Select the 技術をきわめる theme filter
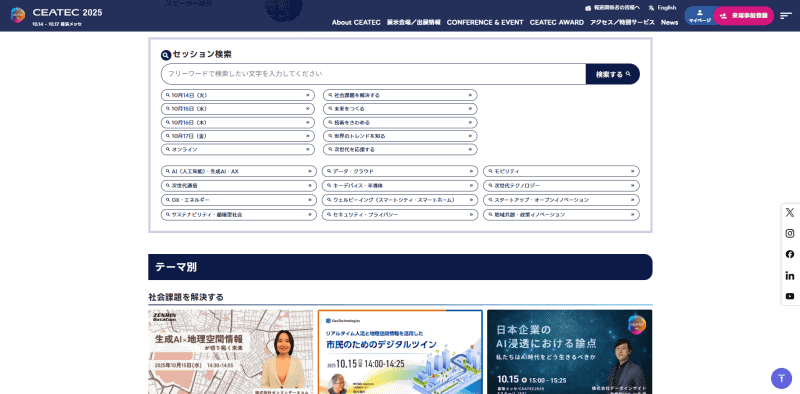Viewport: 800px width, 394px height. [x=400, y=122]
